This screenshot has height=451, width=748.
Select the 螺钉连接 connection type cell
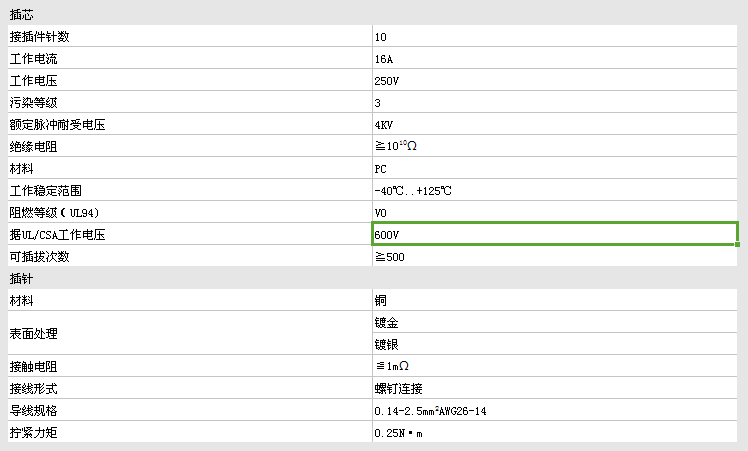pyautogui.click(x=555, y=388)
